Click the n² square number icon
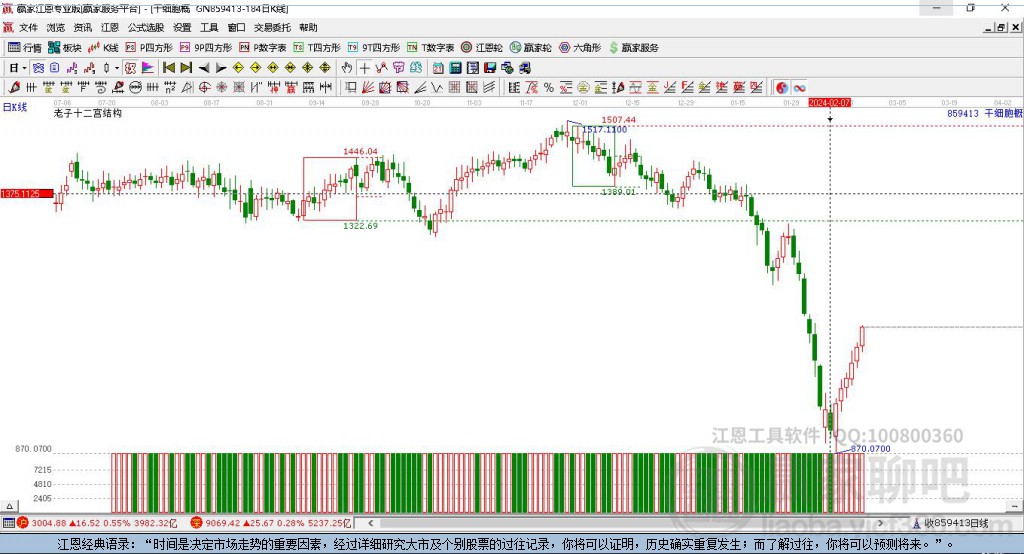Viewport: 1024px width, 554px height. pos(170,88)
